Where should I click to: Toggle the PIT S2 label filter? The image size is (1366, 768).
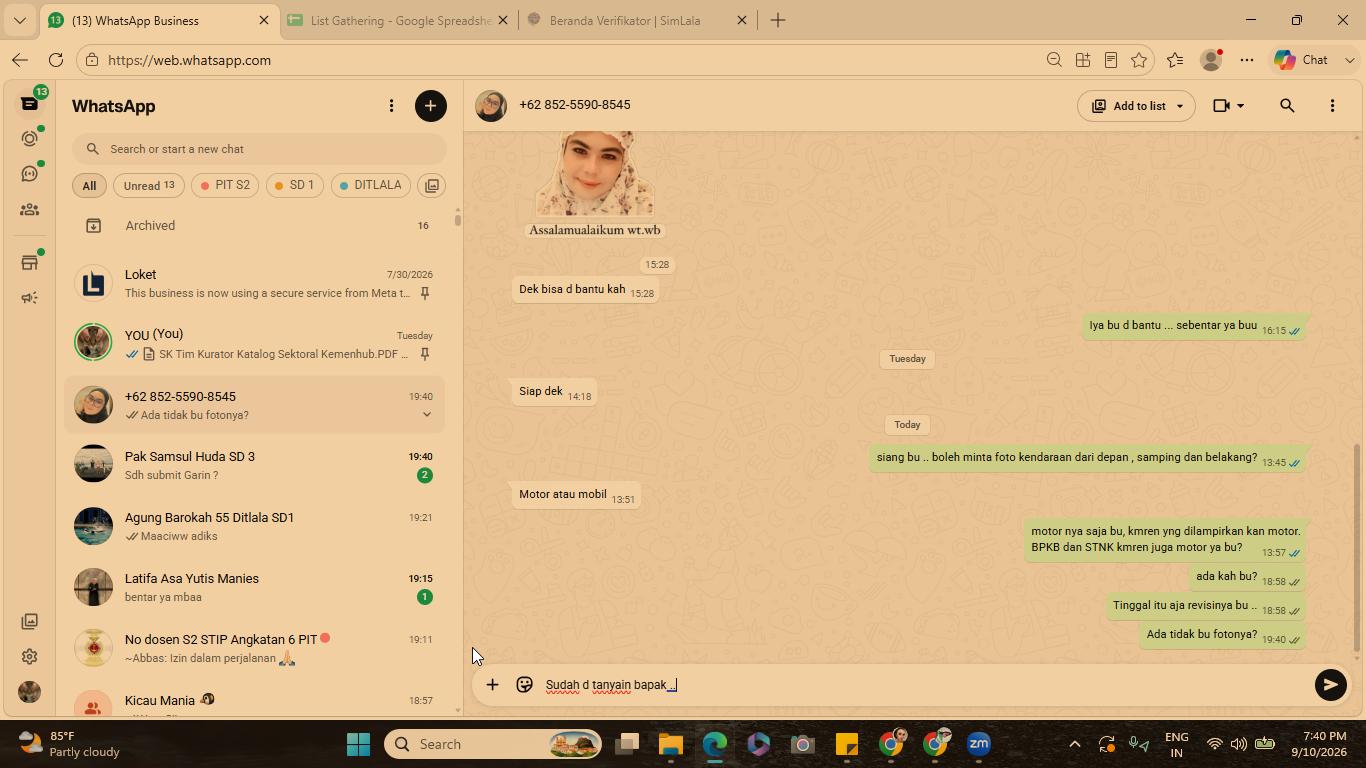[x=225, y=186]
